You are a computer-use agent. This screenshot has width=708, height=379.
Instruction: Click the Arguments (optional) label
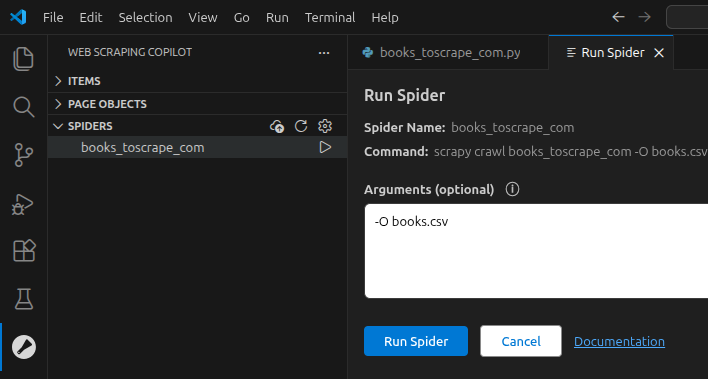point(429,189)
